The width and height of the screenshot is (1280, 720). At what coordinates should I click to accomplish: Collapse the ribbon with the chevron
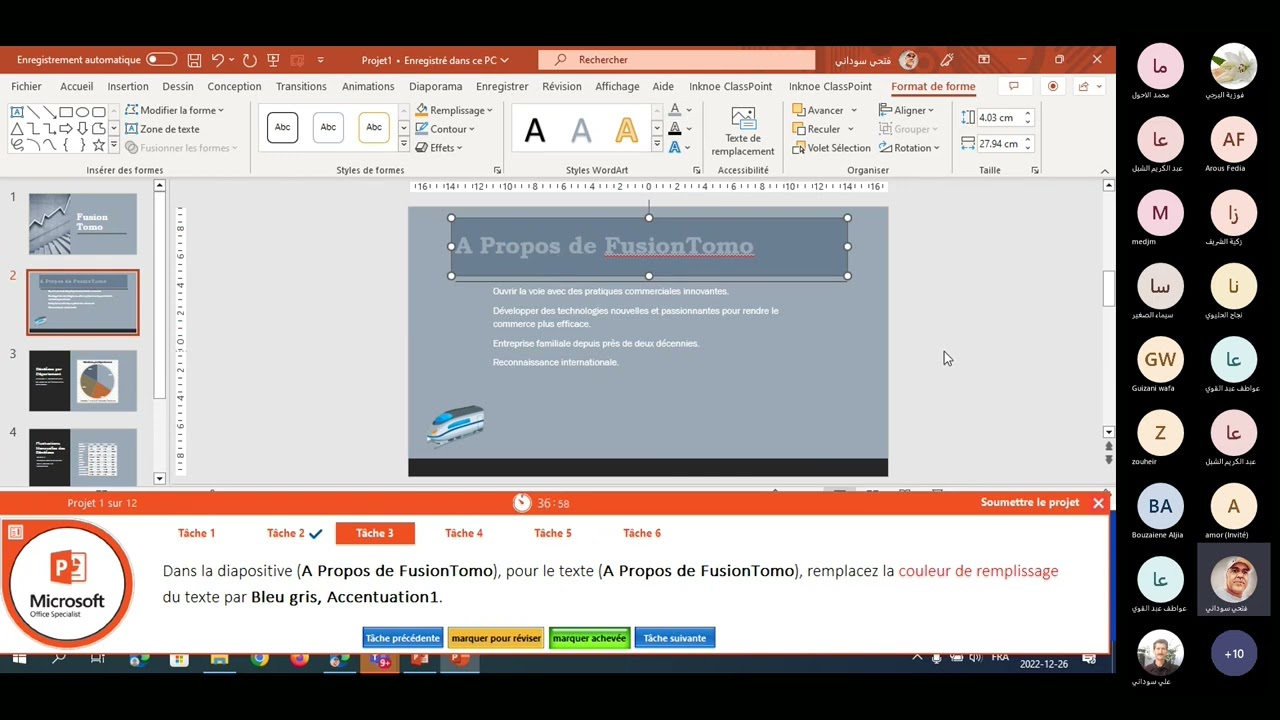(1105, 171)
